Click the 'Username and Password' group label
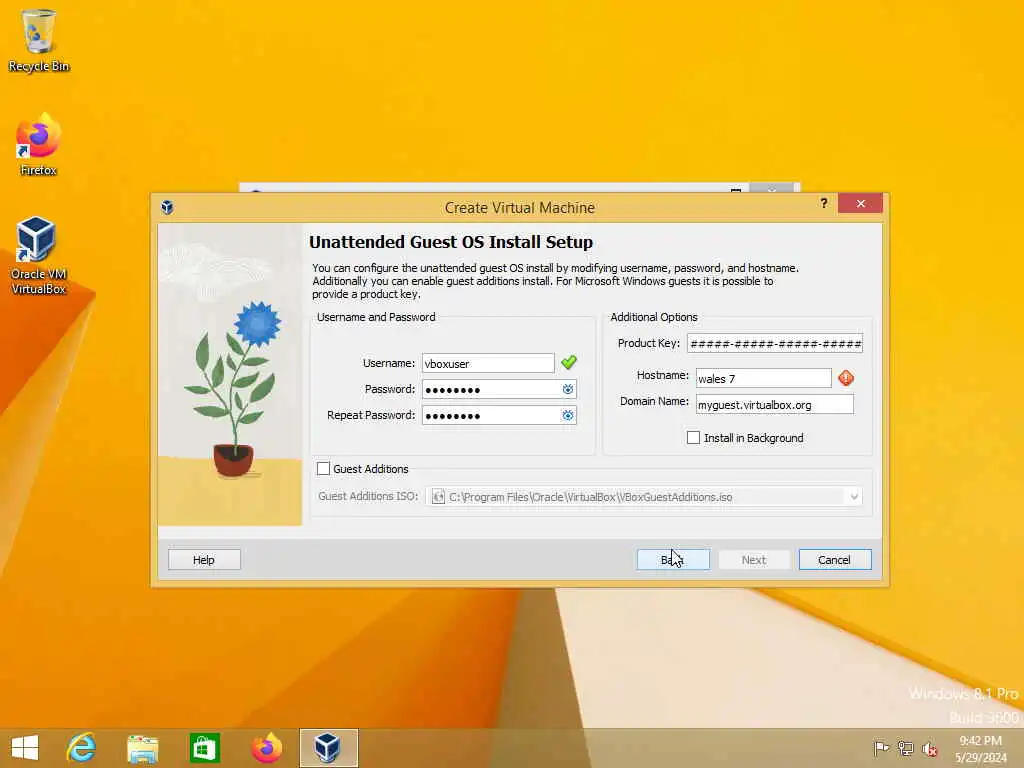The height and width of the screenshot is (768, 1024). (376, 317)
